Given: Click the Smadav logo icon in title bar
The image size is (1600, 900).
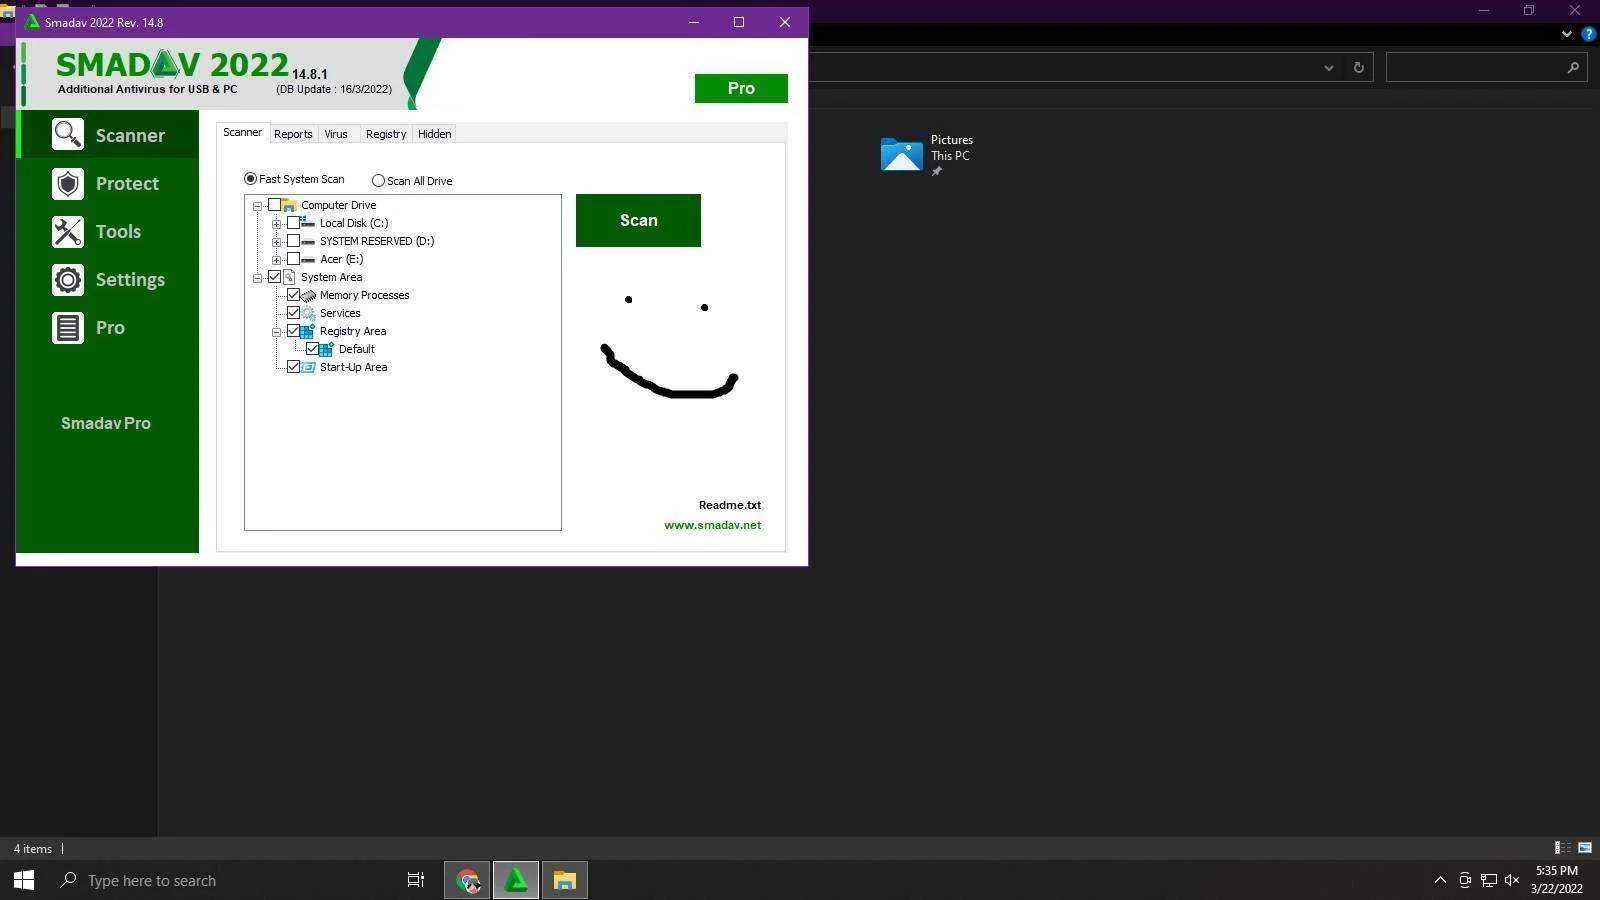Looking at the screenshot, I should tap(32, 21).
